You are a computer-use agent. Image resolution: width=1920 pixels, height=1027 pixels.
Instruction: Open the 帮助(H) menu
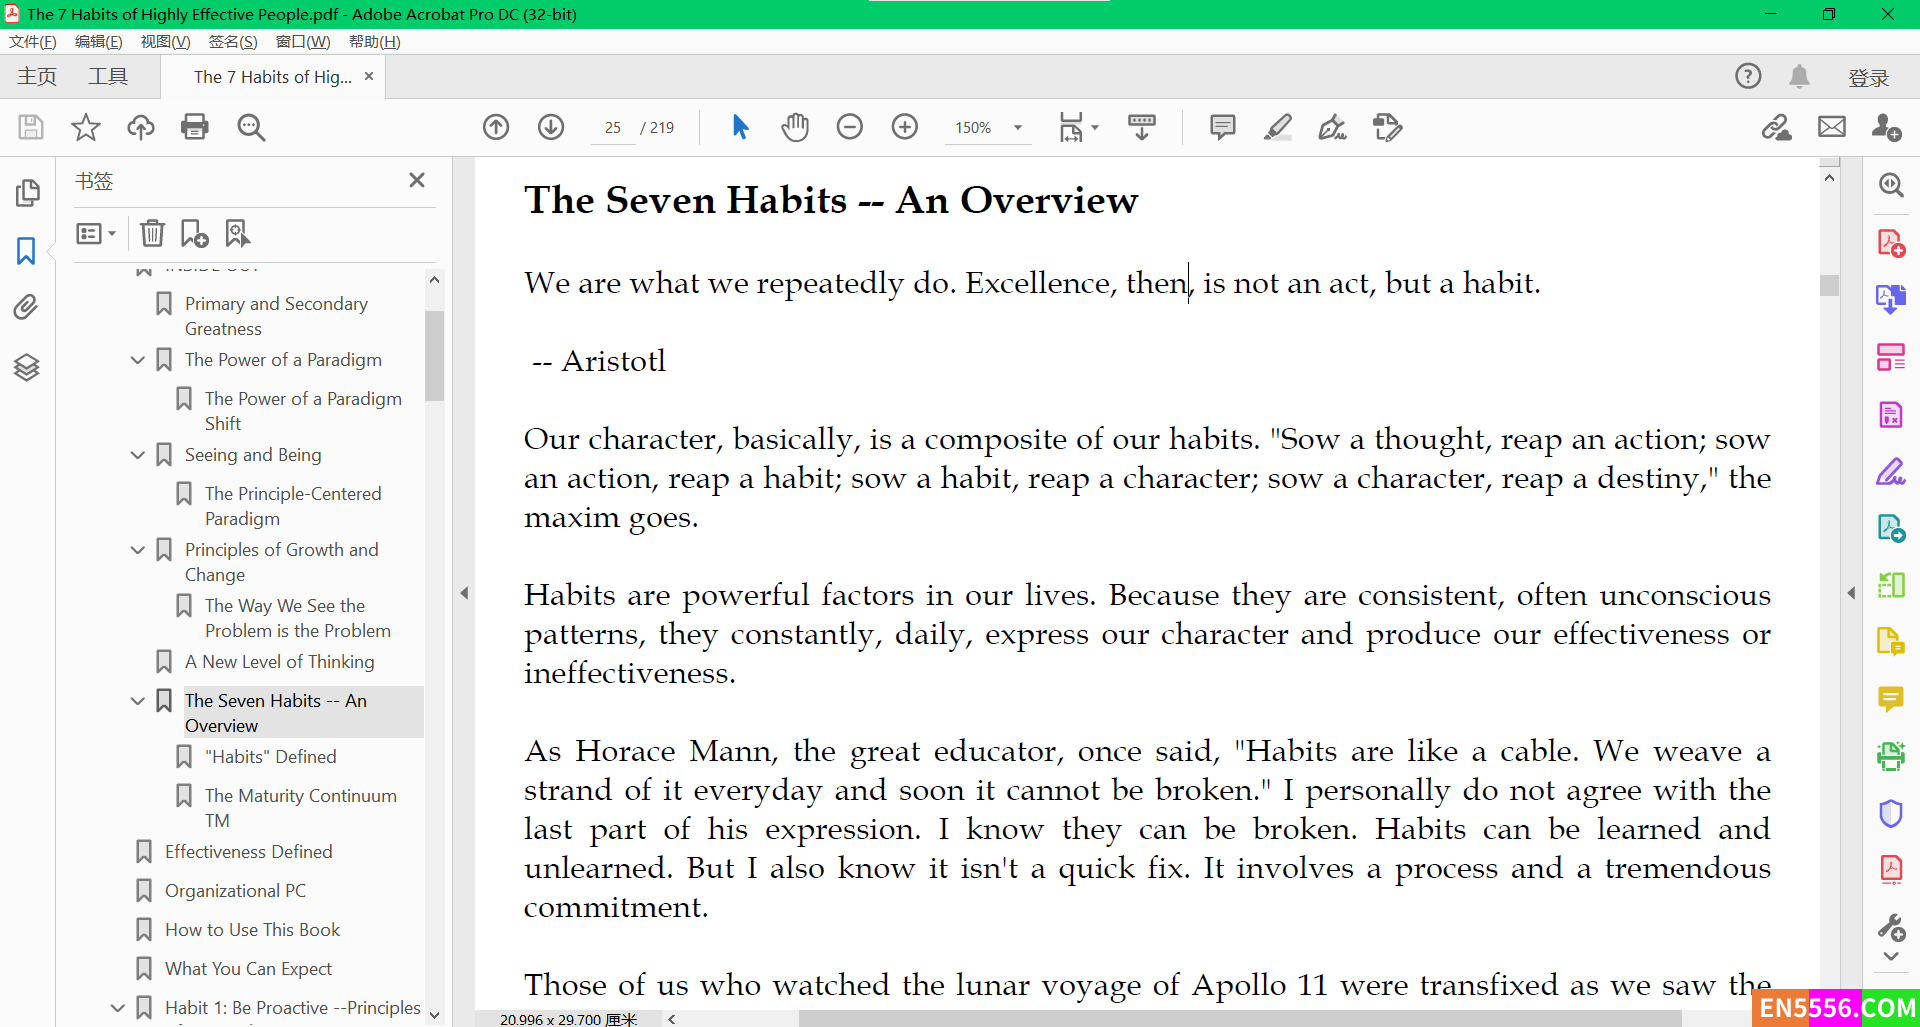coord(375,41)
